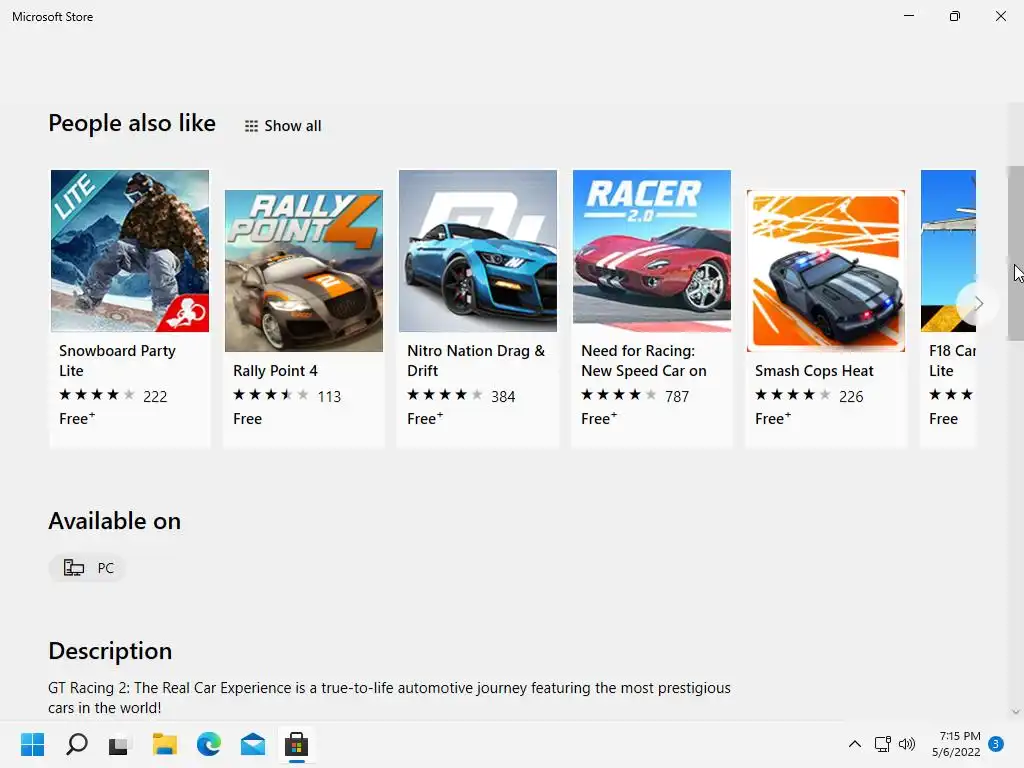Click Free+ price under Nitro Nation

425,419
